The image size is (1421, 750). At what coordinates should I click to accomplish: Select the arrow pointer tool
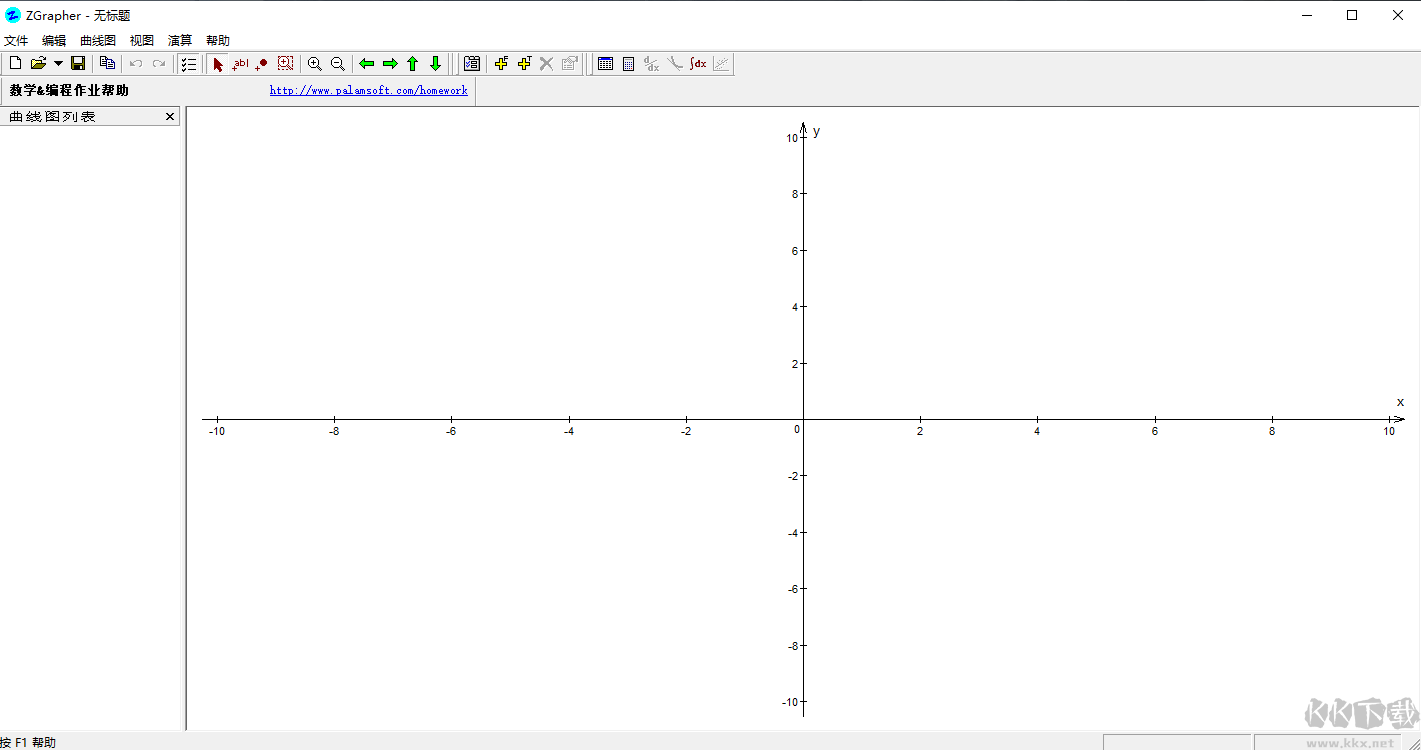(218, 64)
